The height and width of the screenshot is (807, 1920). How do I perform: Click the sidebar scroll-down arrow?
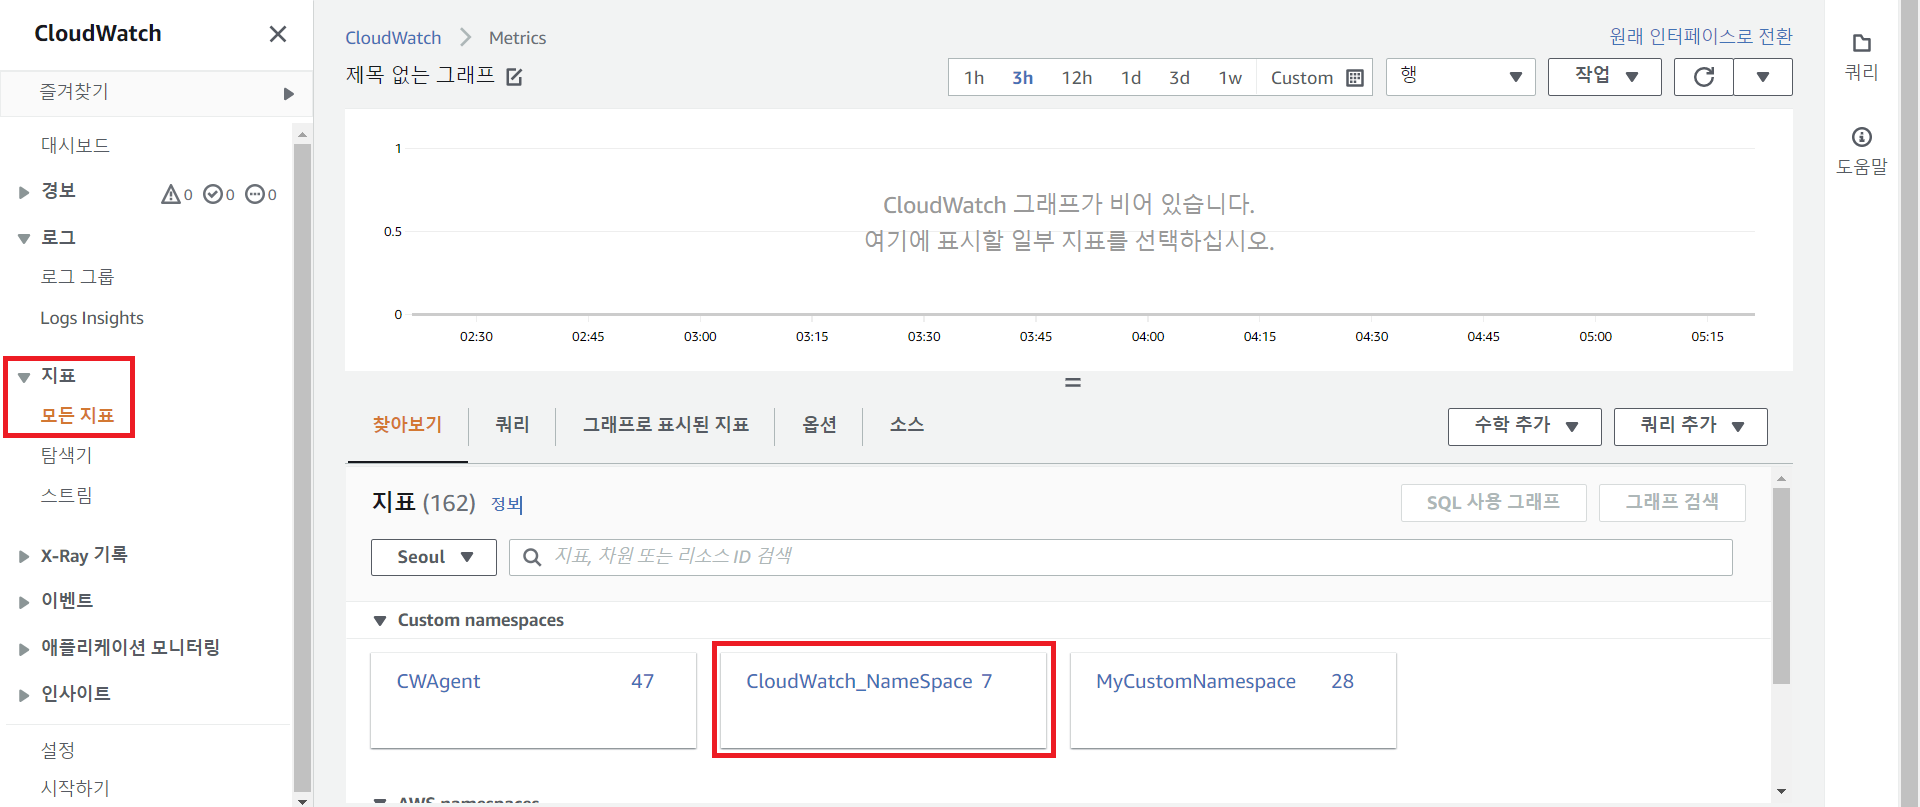[302, 800]
